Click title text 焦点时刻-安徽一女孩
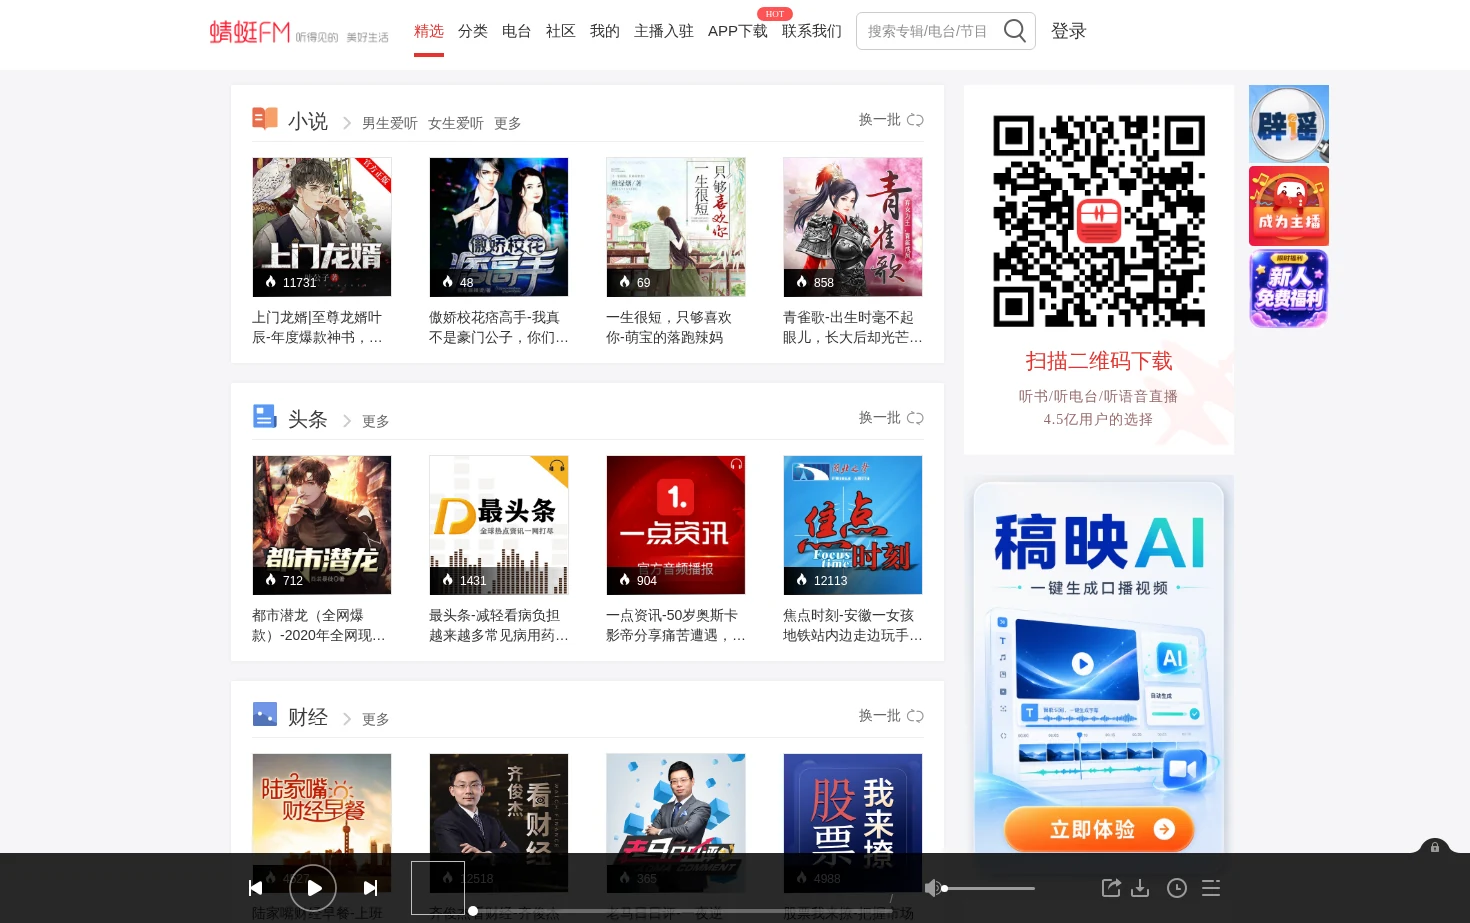This screenshot has height=923, width=1470. point(853,625)
